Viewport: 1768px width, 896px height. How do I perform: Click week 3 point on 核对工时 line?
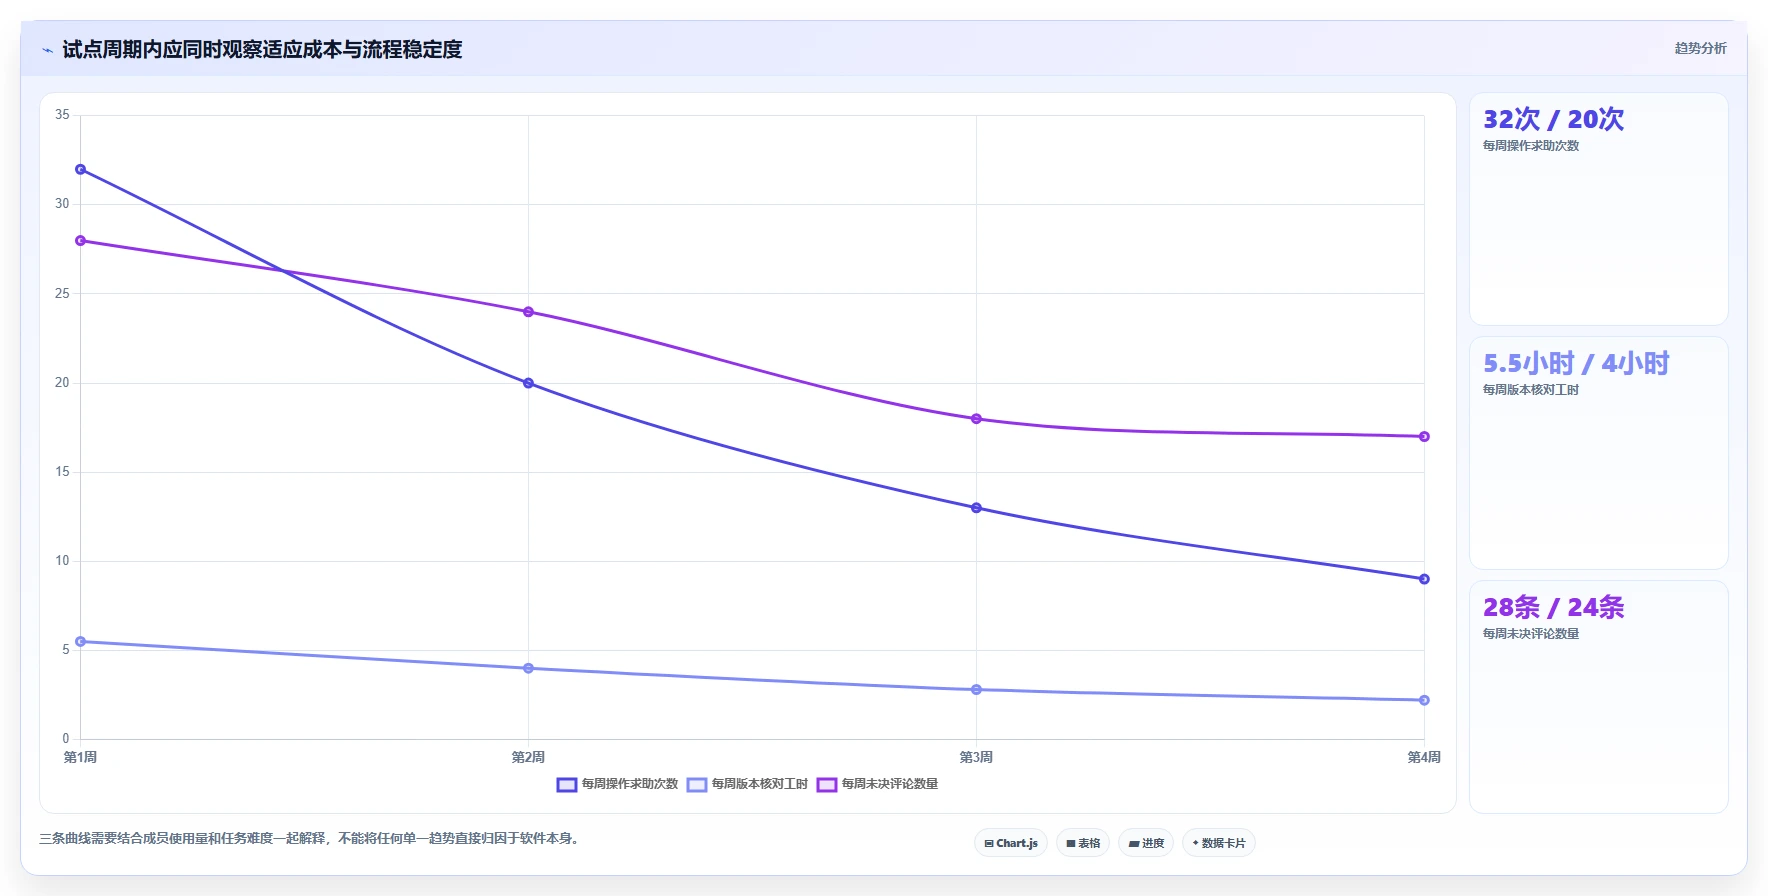[977, 690]
